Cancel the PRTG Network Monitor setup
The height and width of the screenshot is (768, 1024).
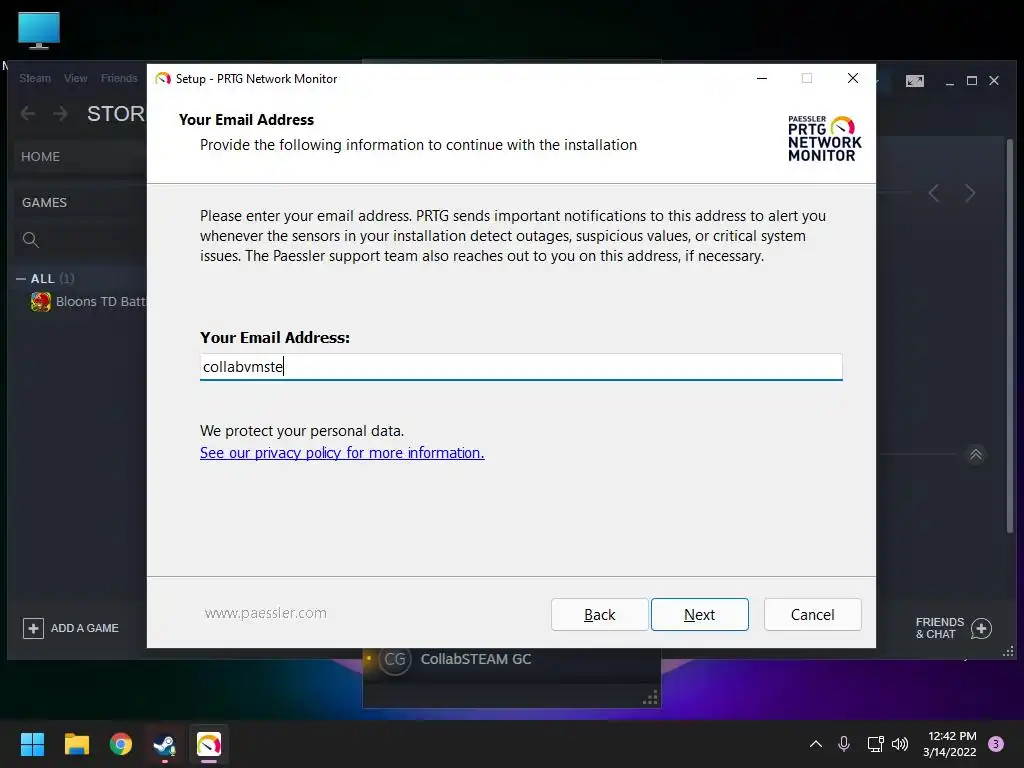click(812, 615)
